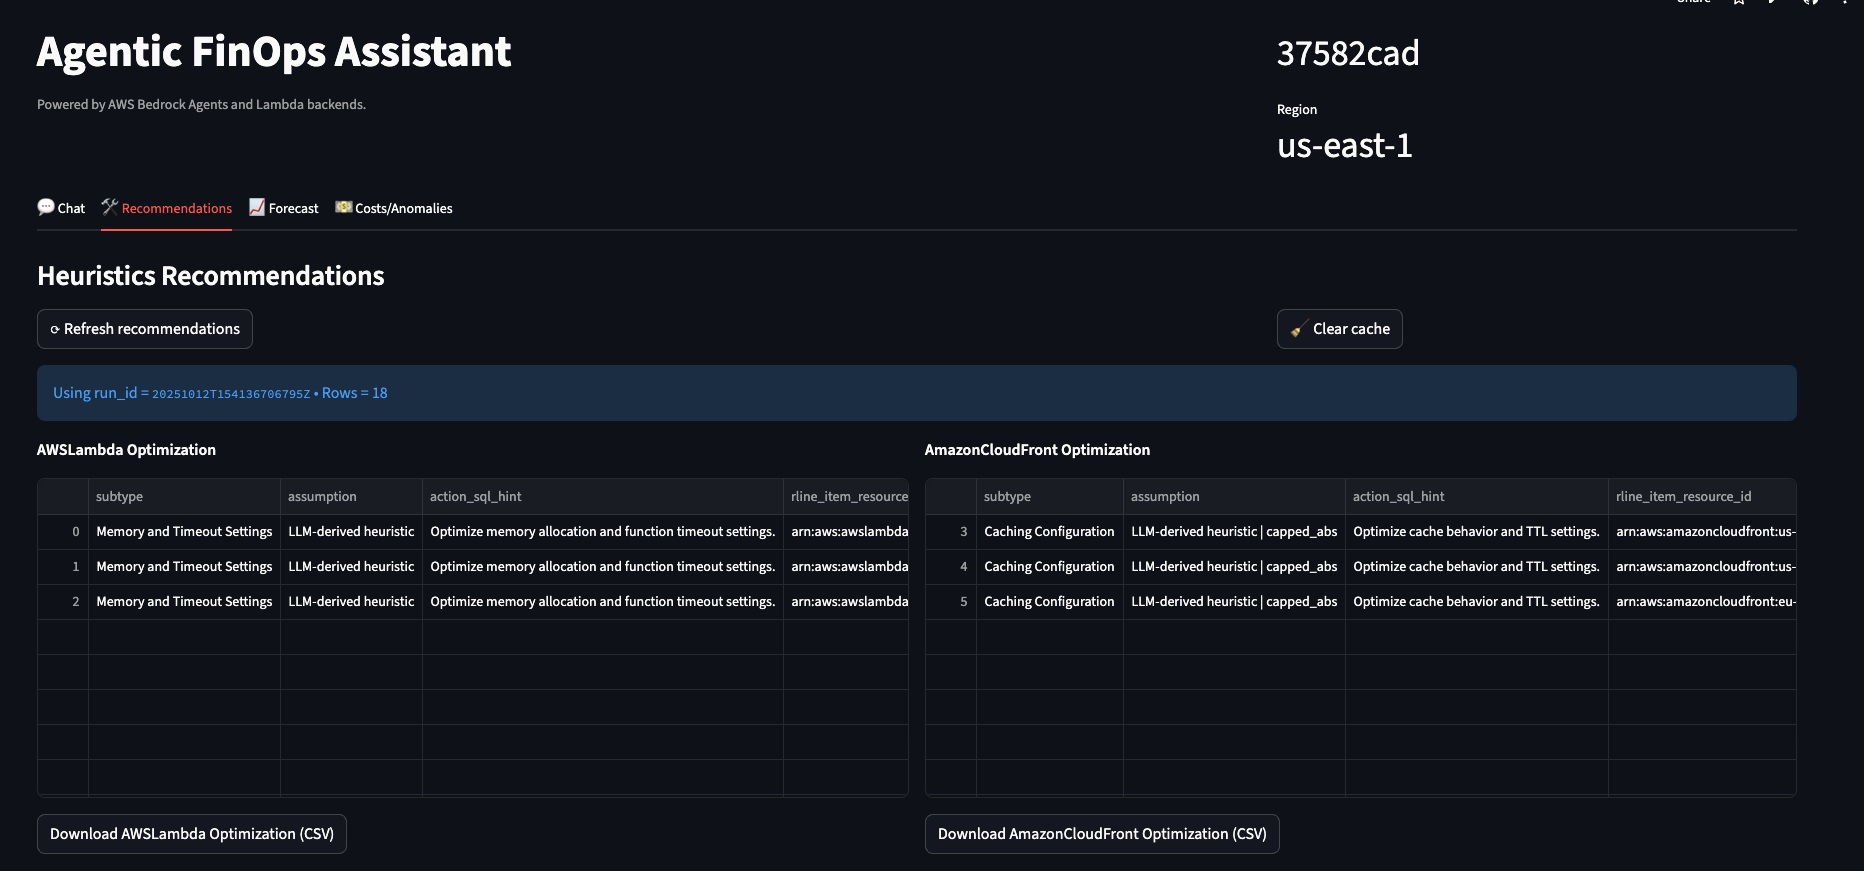Click assumption header in CloudFront table
Image resolution: width=1864 pixels, height=871 pixels.
(x=1234, y=496)
